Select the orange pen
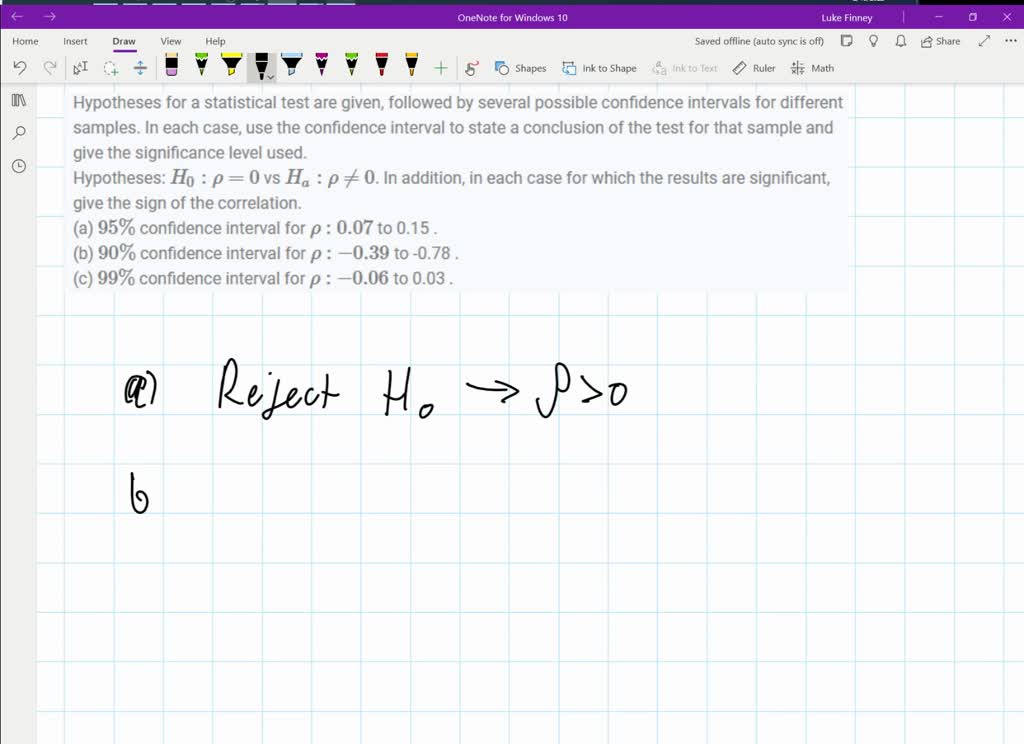Screen dimensions: 1024x744 (x=411, y=65)
